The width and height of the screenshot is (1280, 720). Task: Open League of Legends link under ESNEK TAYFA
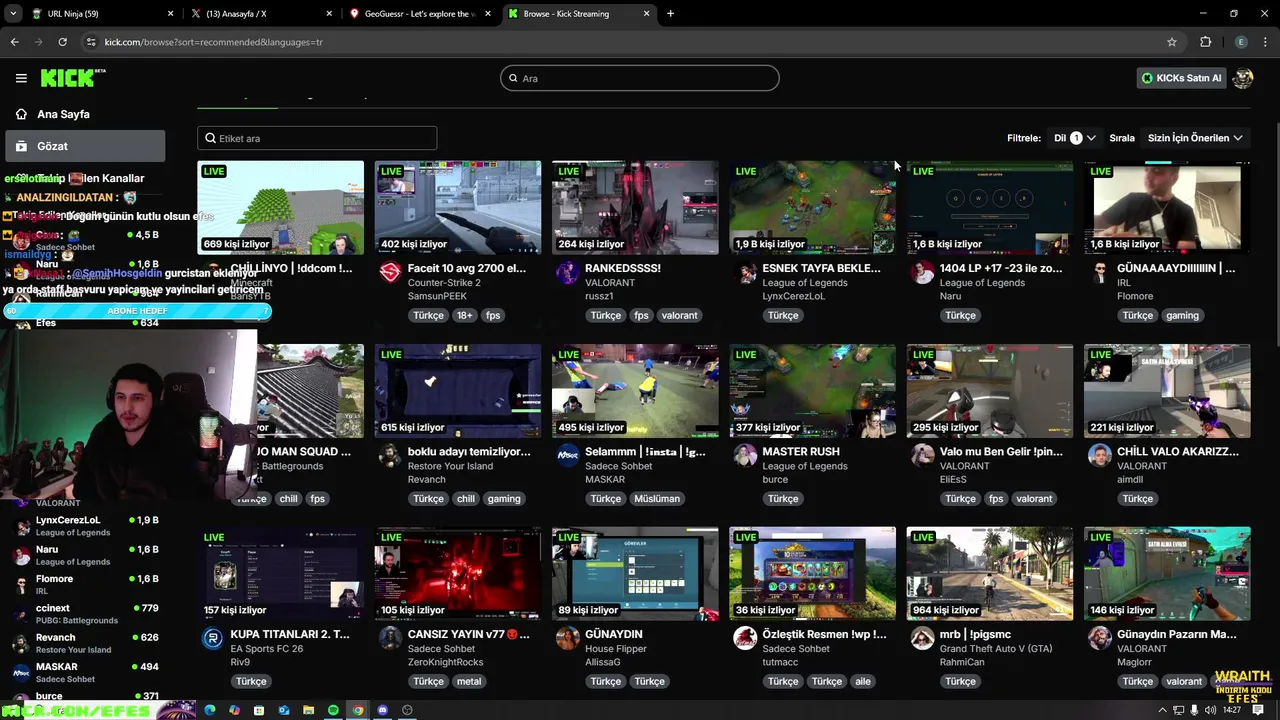click(804, 283)
